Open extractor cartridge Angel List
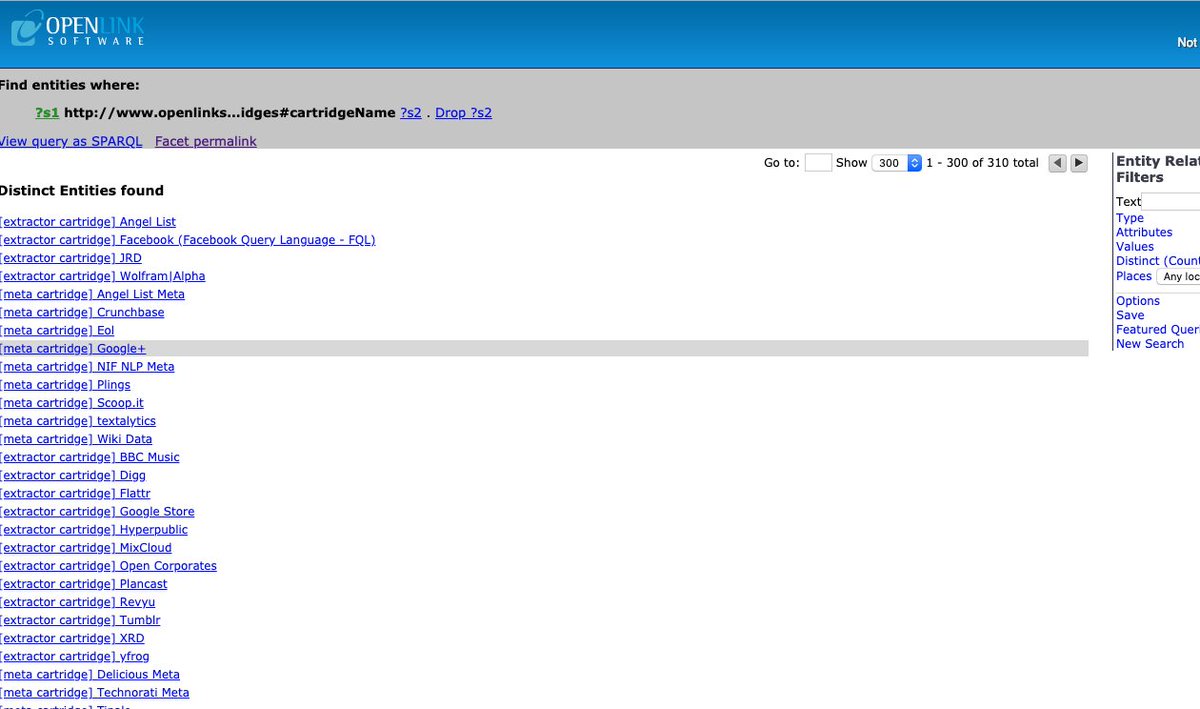Image resolution: width=1200 pixels, height=709 pixels. tap(88, 222)
